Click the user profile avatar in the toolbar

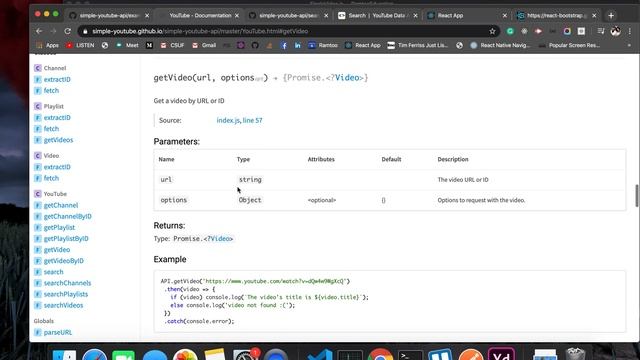616,31
